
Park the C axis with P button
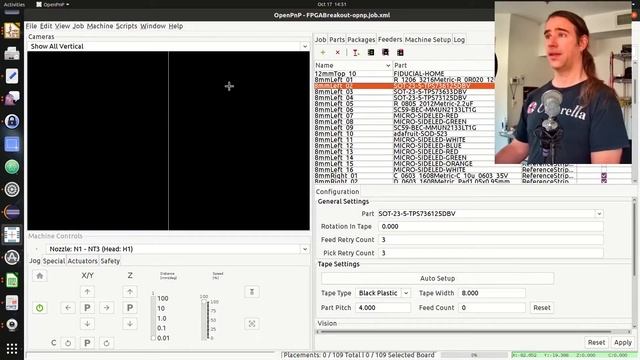(87, 343)
